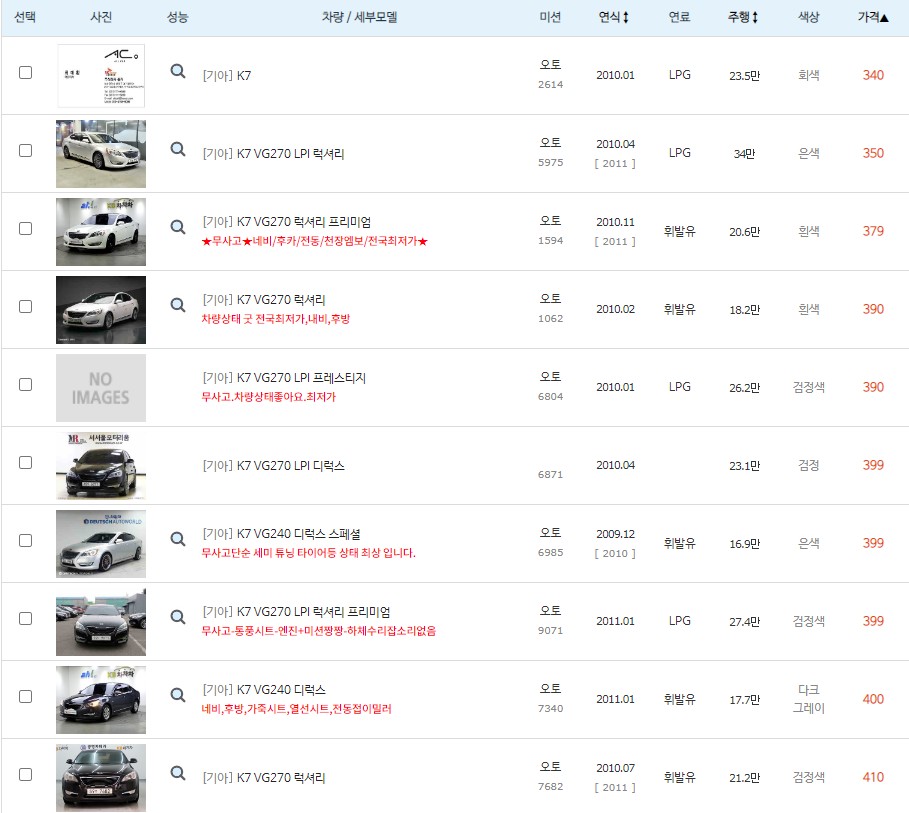Open magnifier for K7 VG270 럭셔리 priced 410
Viewport: 909px width, 813px height.
[x=178, y=774]
